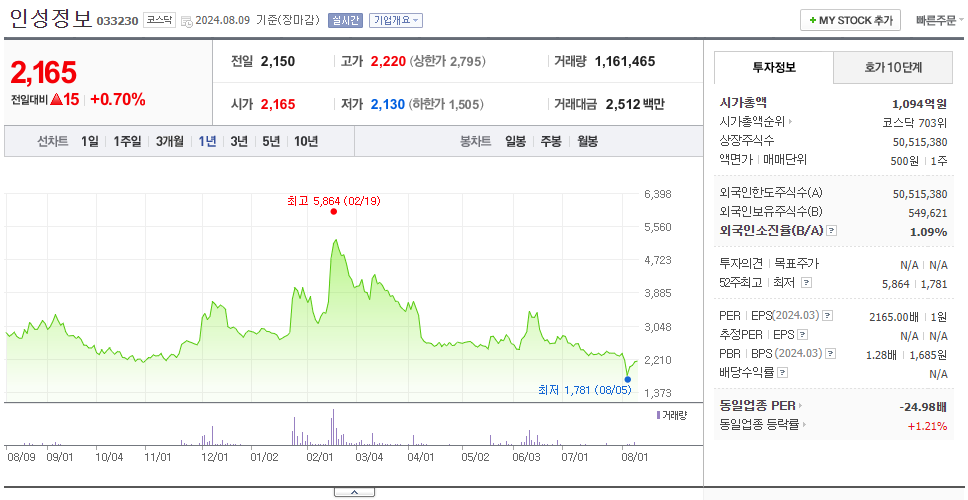The height and width of the screenshot is (500, 968).
Task: Click the 실시간 button
Action: [x=346, y=20]
